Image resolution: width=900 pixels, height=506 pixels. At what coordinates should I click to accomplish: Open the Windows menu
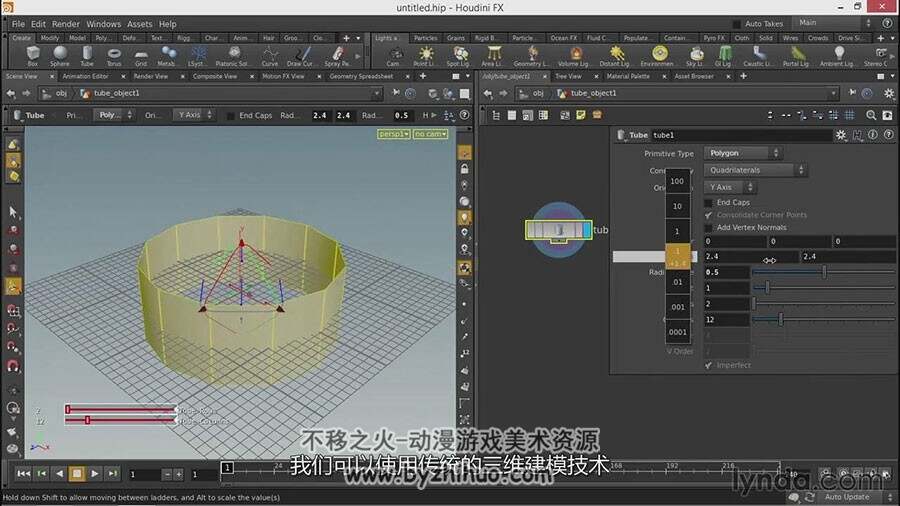pyautogui.click(x=103, y=24)
